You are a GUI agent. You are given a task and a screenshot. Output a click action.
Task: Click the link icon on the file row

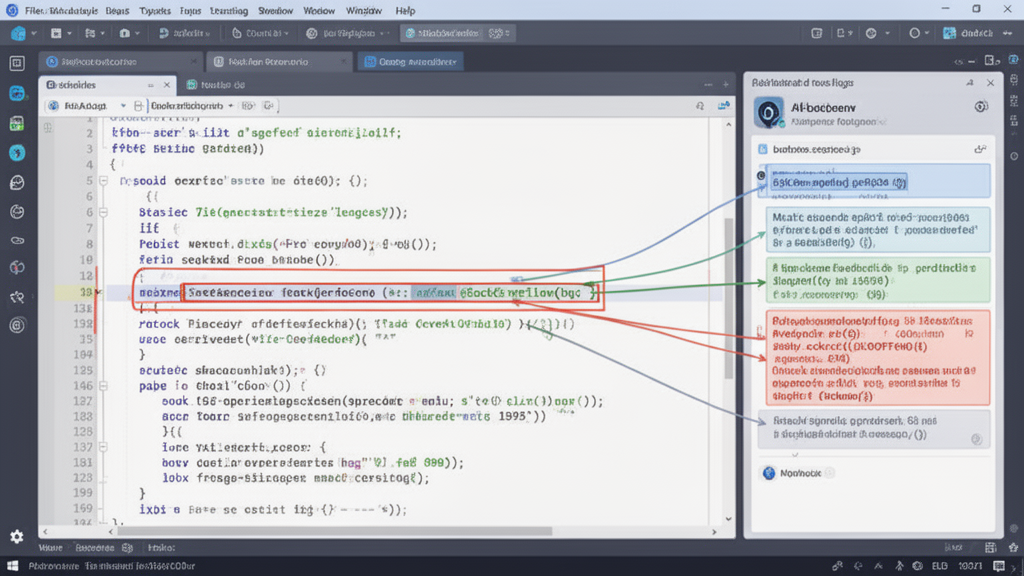(980, 150)
